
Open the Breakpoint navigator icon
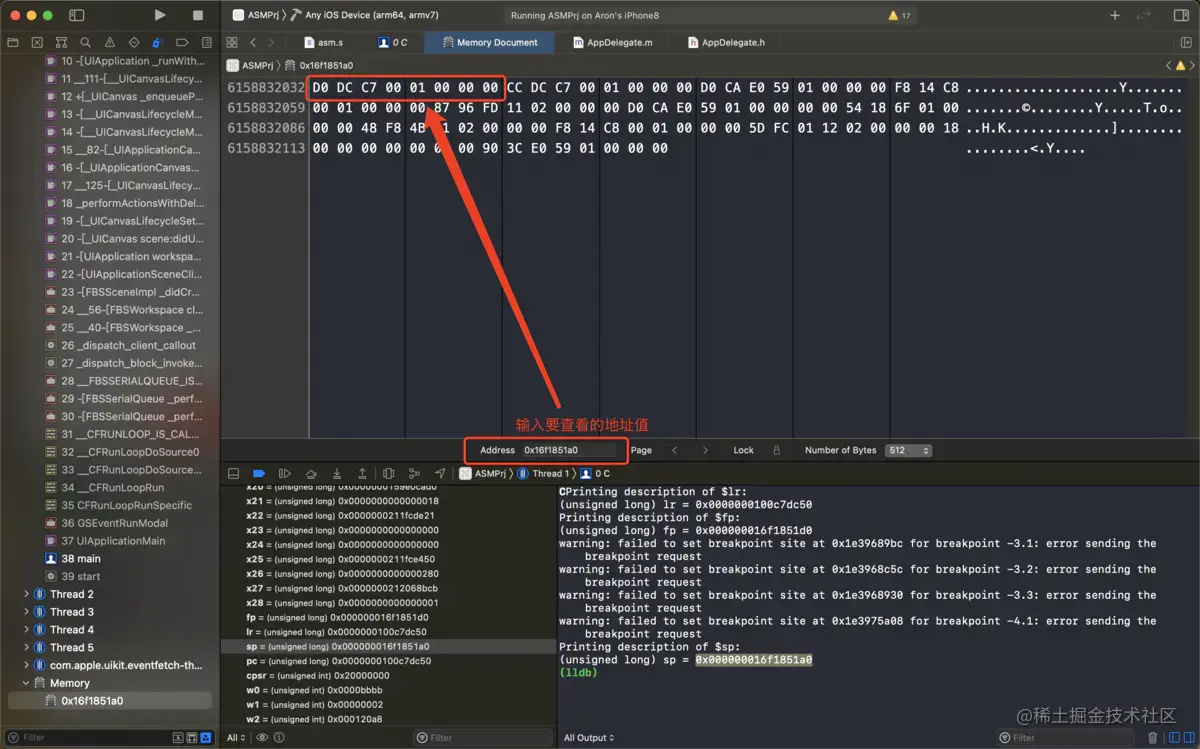(181, 43)
